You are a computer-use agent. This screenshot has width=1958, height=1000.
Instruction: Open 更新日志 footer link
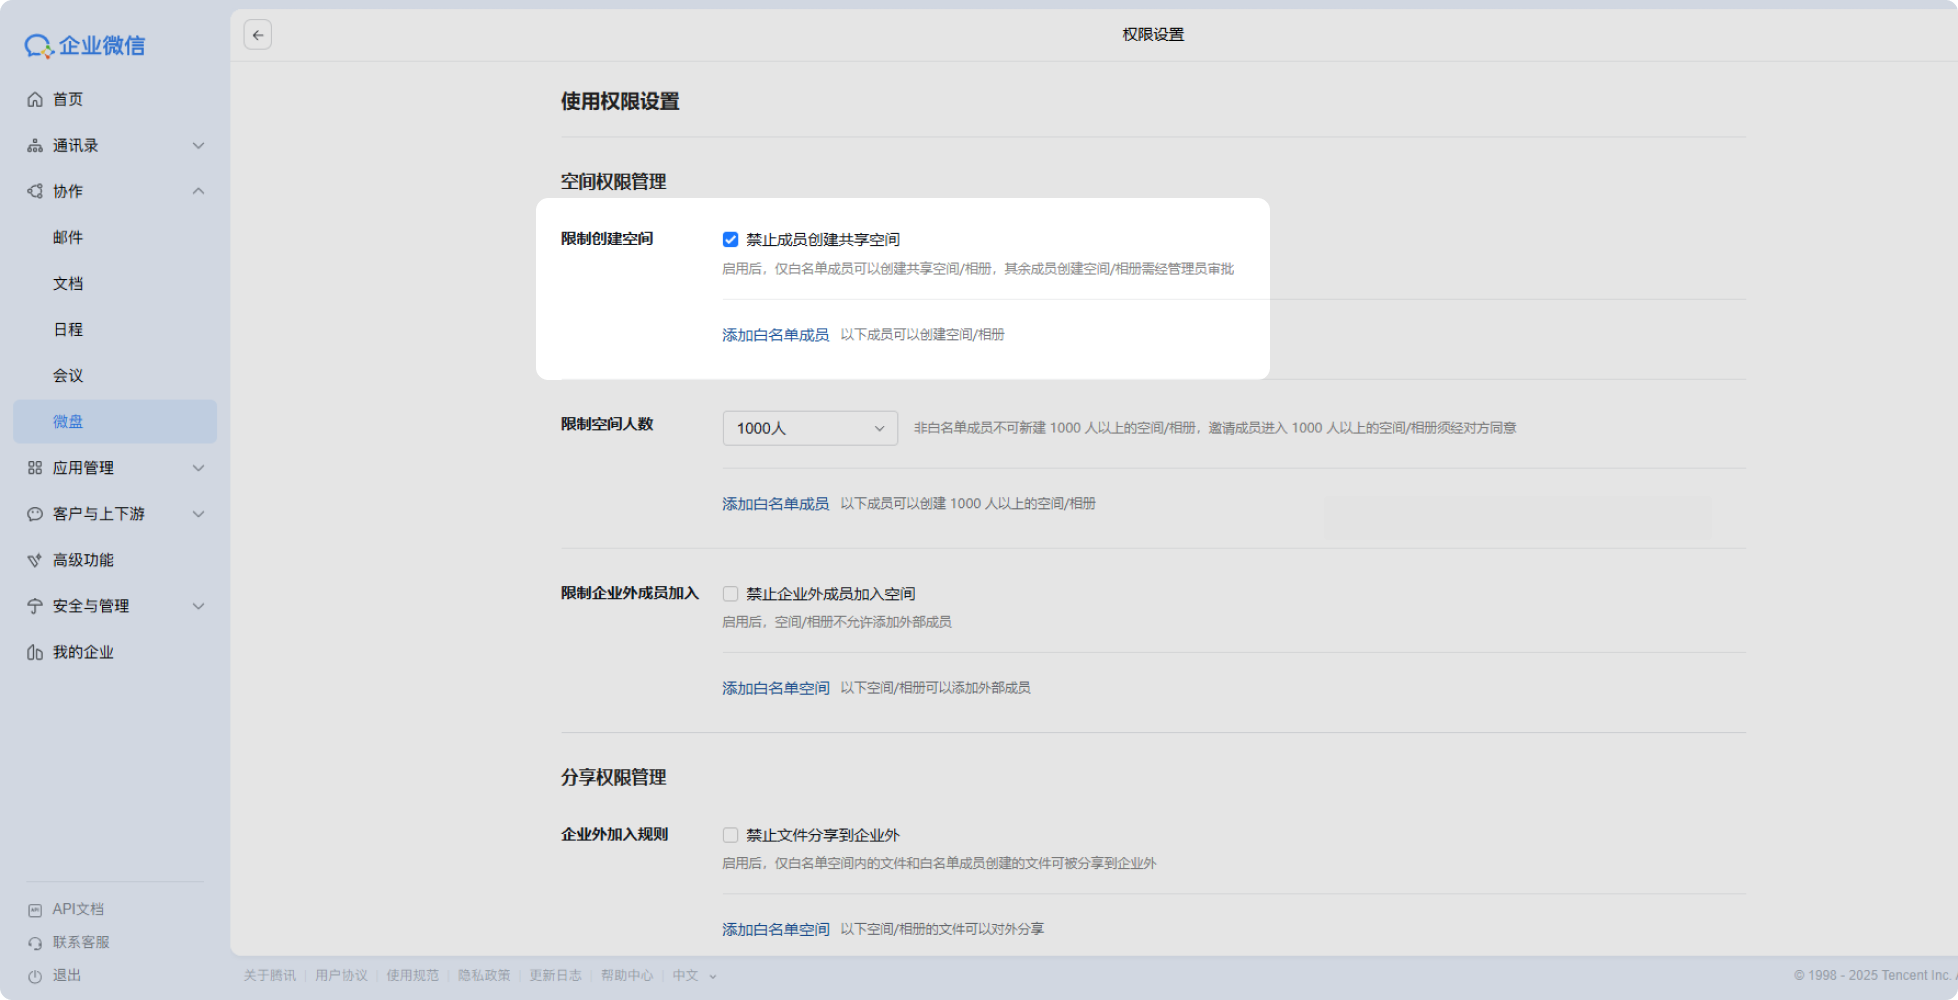555,975
